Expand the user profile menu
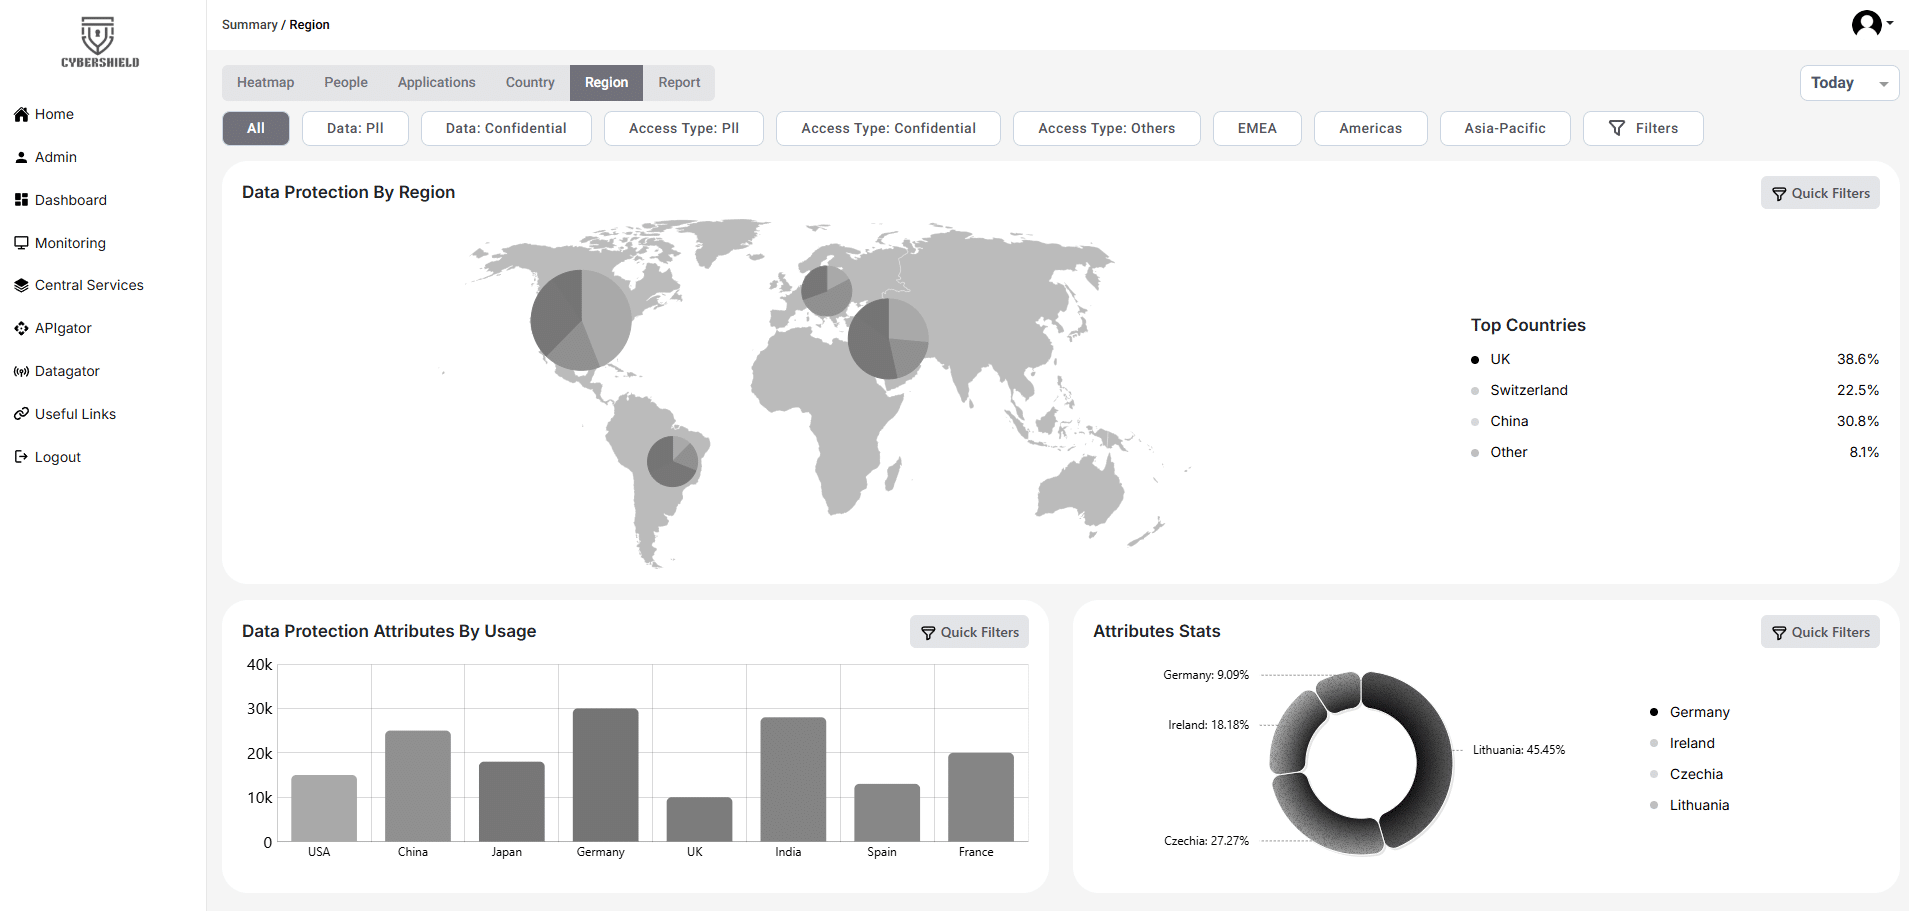The image size is (1909, 911). pos(1871,23)
